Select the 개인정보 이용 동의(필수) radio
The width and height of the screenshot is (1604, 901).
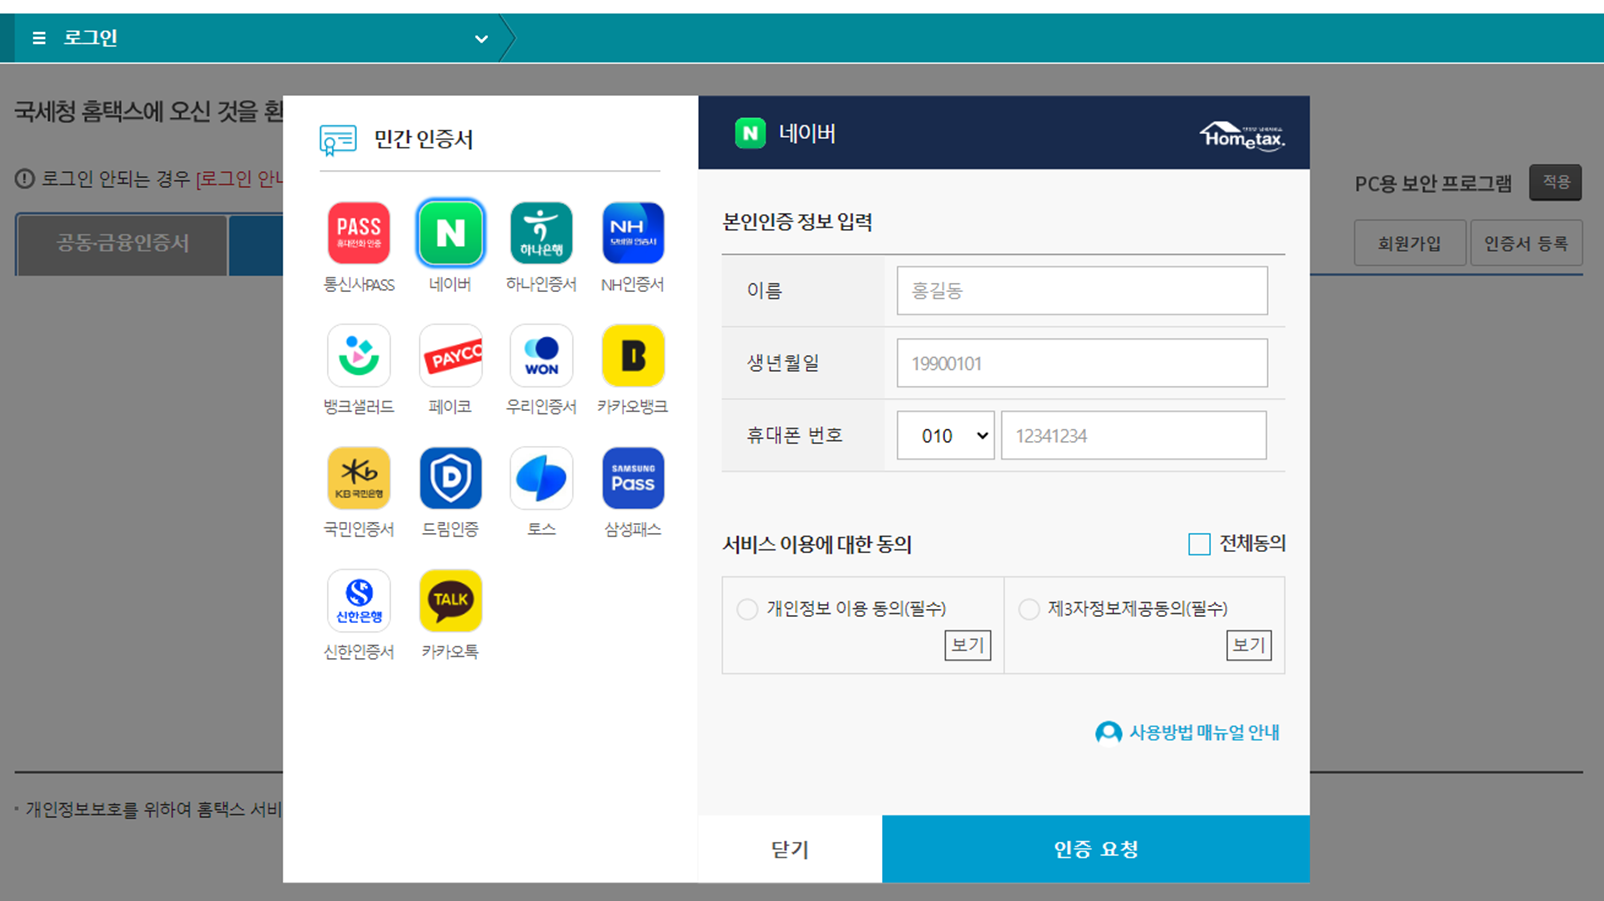point(747,609)
